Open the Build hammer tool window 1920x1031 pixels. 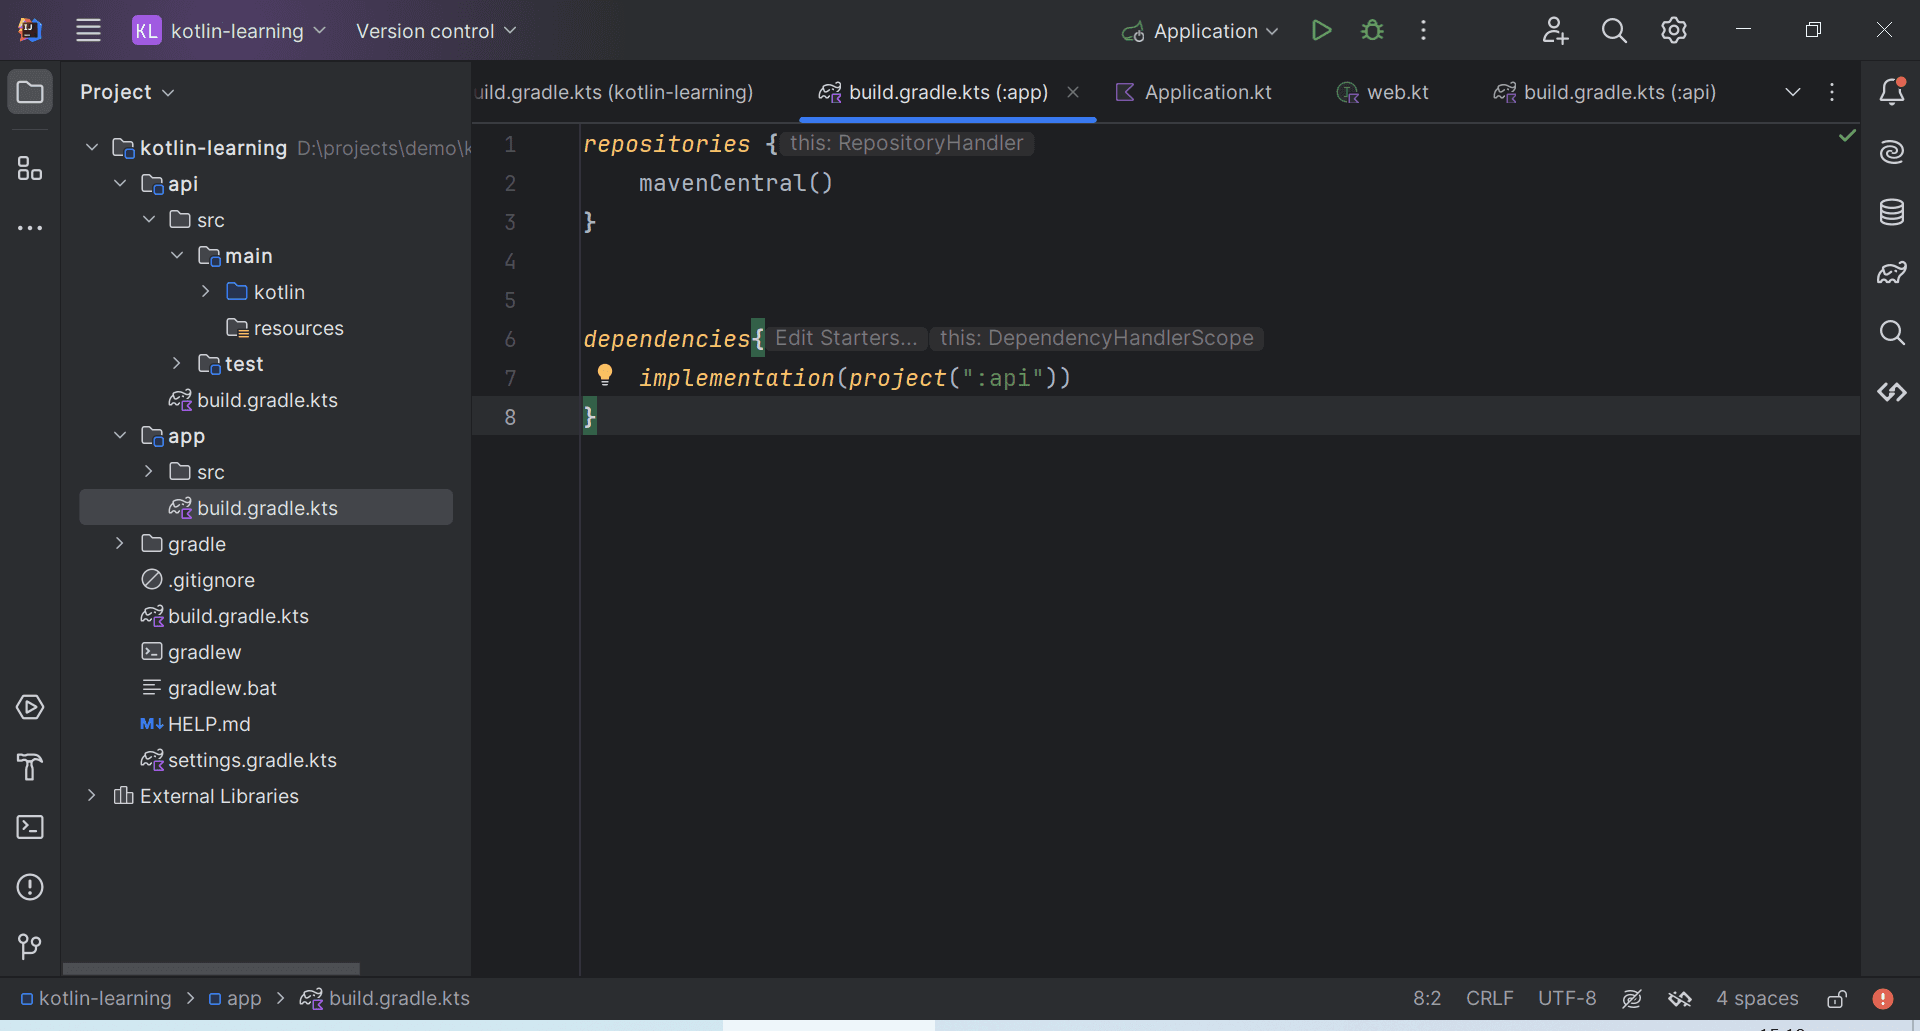(30, 767)
